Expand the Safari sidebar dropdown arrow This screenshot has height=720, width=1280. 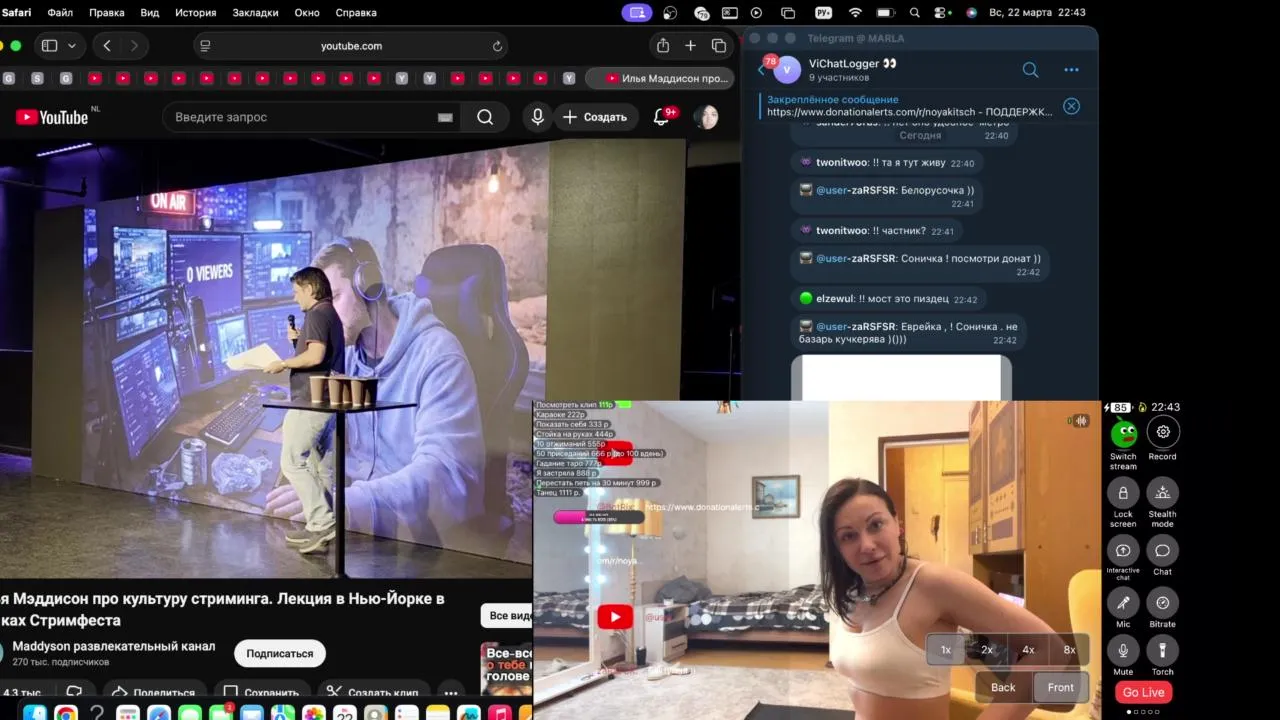coord(72,46)
